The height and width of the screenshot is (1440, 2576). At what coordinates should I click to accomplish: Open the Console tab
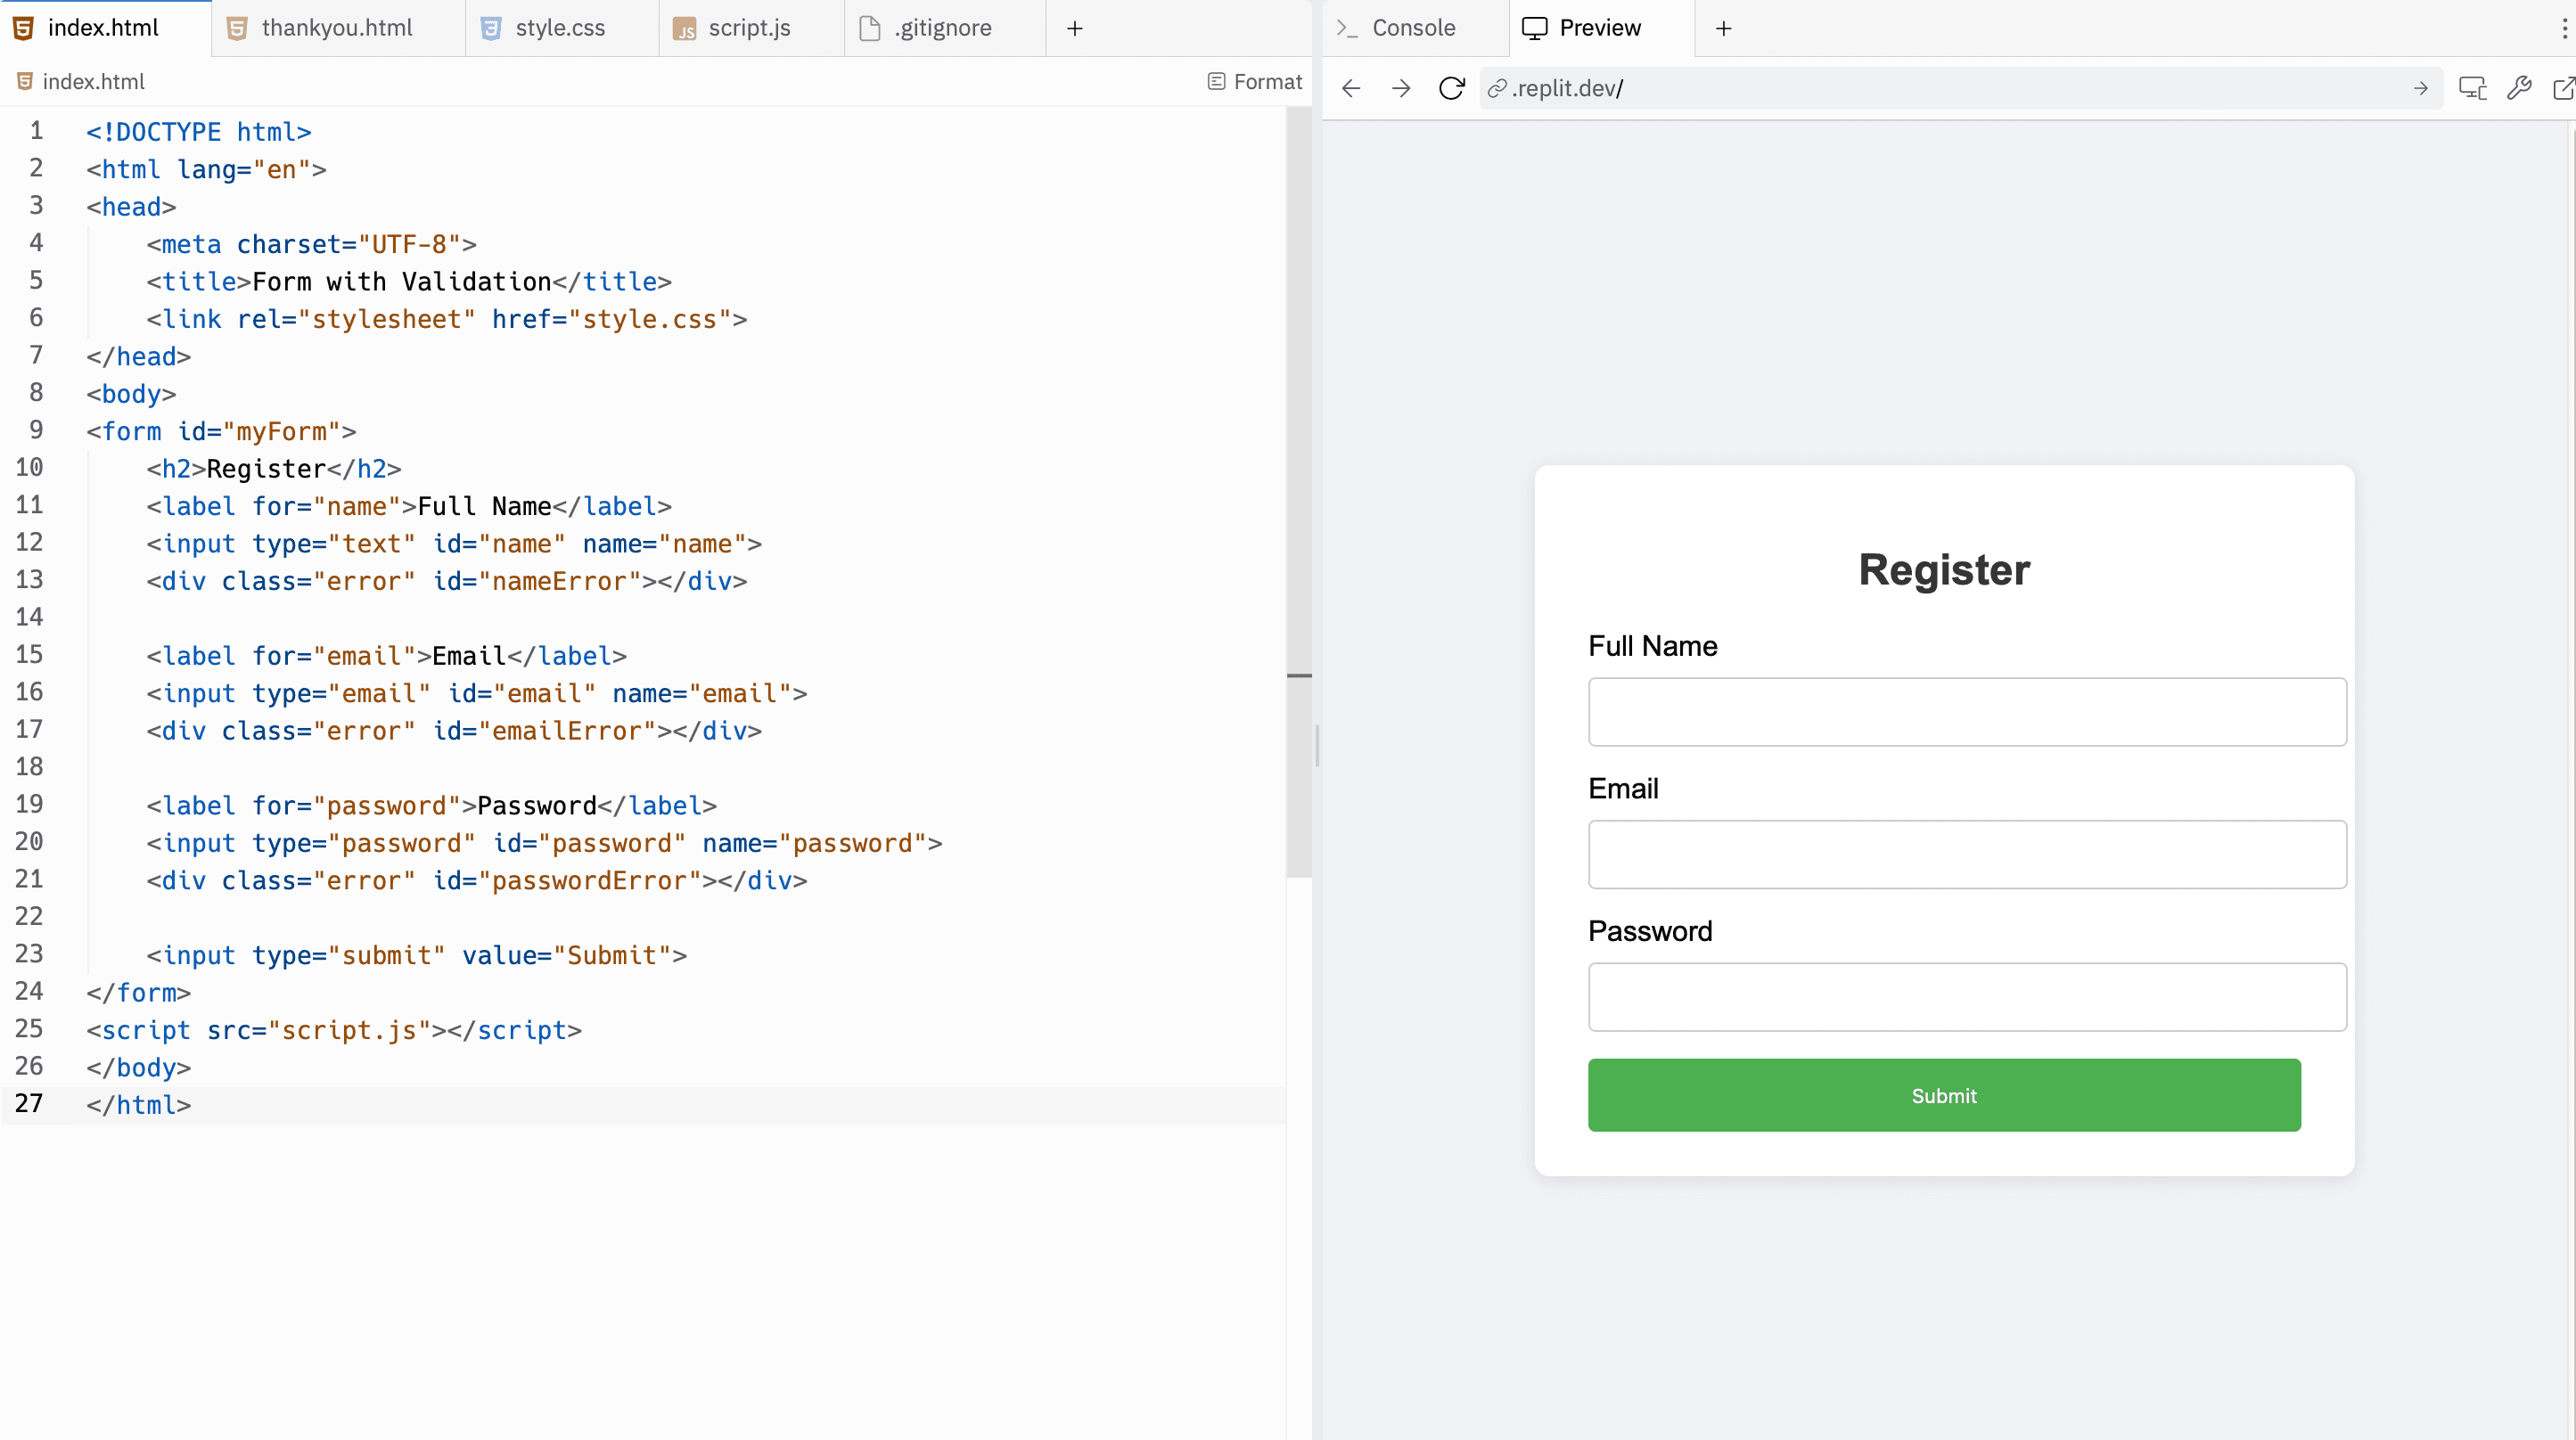click(1413, 28)
